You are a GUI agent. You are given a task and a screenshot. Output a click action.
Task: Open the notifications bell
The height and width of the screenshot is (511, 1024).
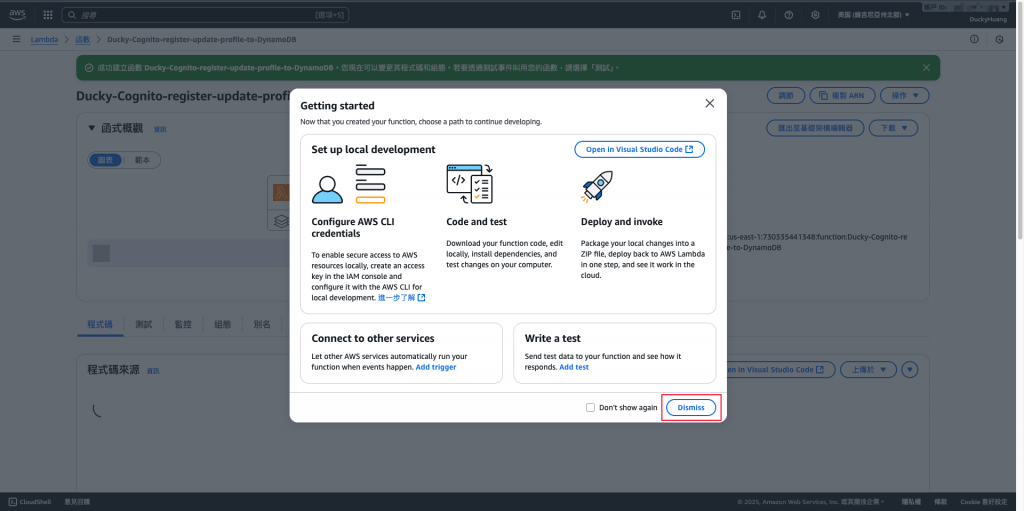coord(762,14)
